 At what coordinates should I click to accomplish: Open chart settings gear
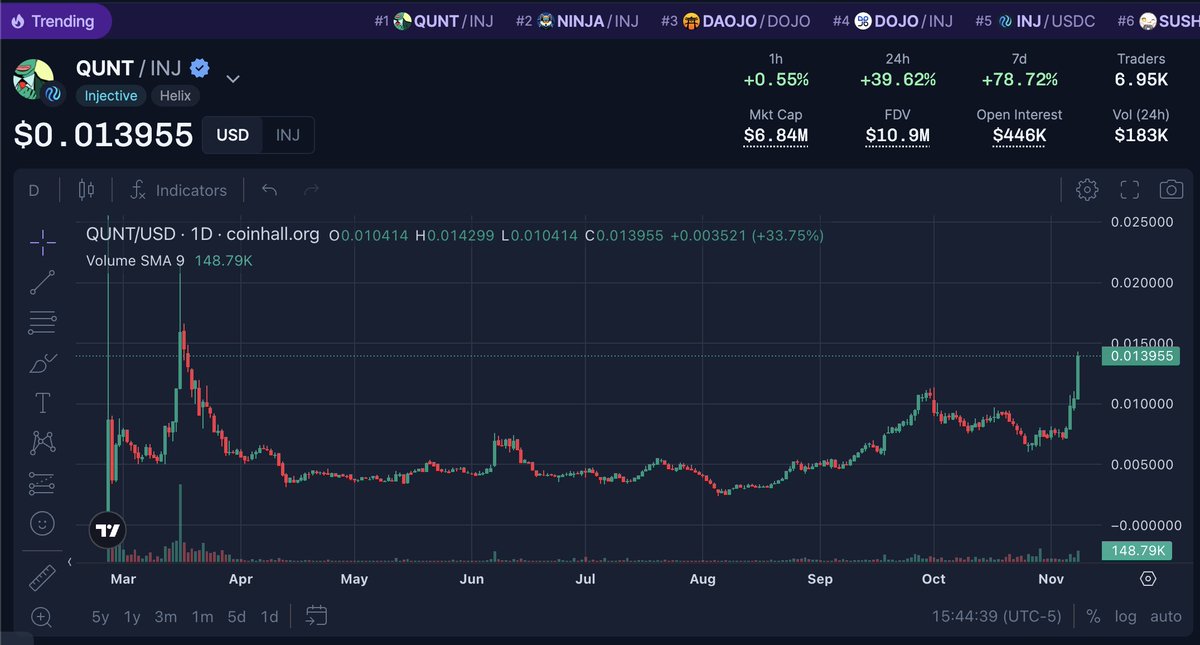point(1087,190)
